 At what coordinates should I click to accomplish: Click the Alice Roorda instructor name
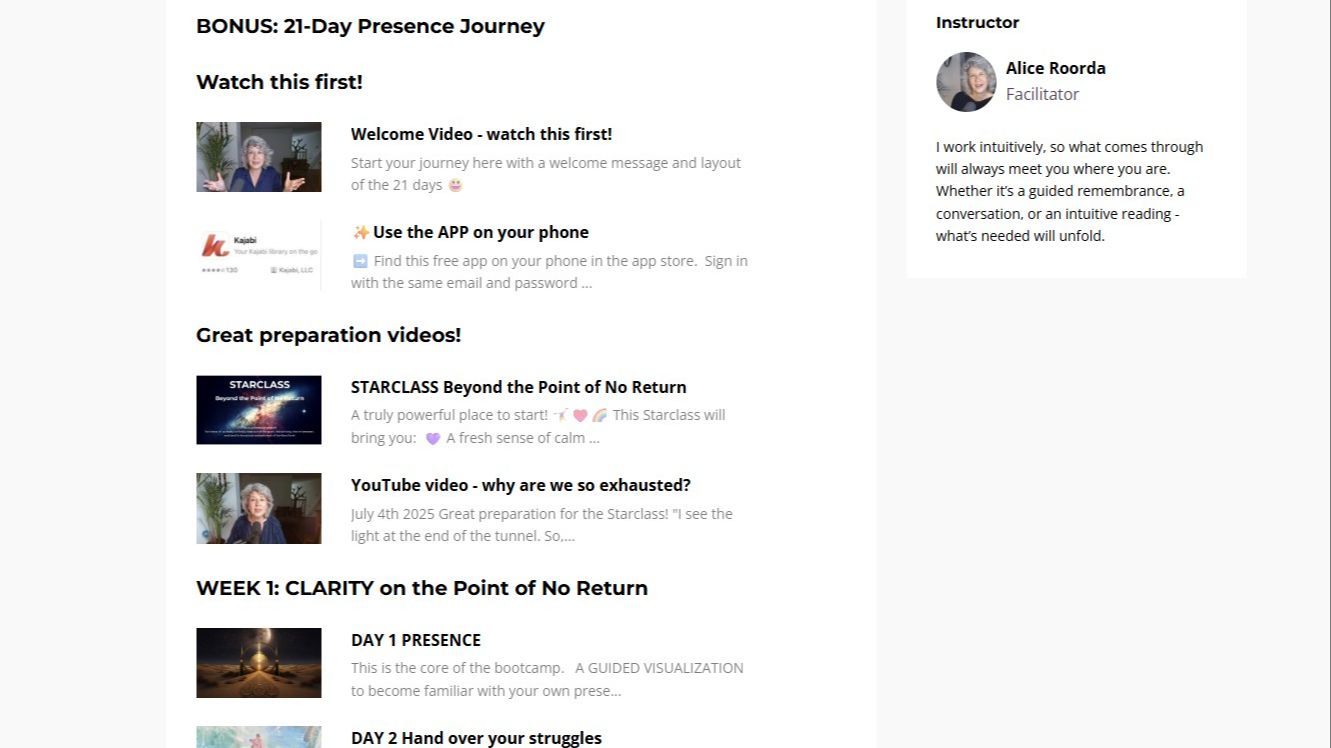point(1055,68)
